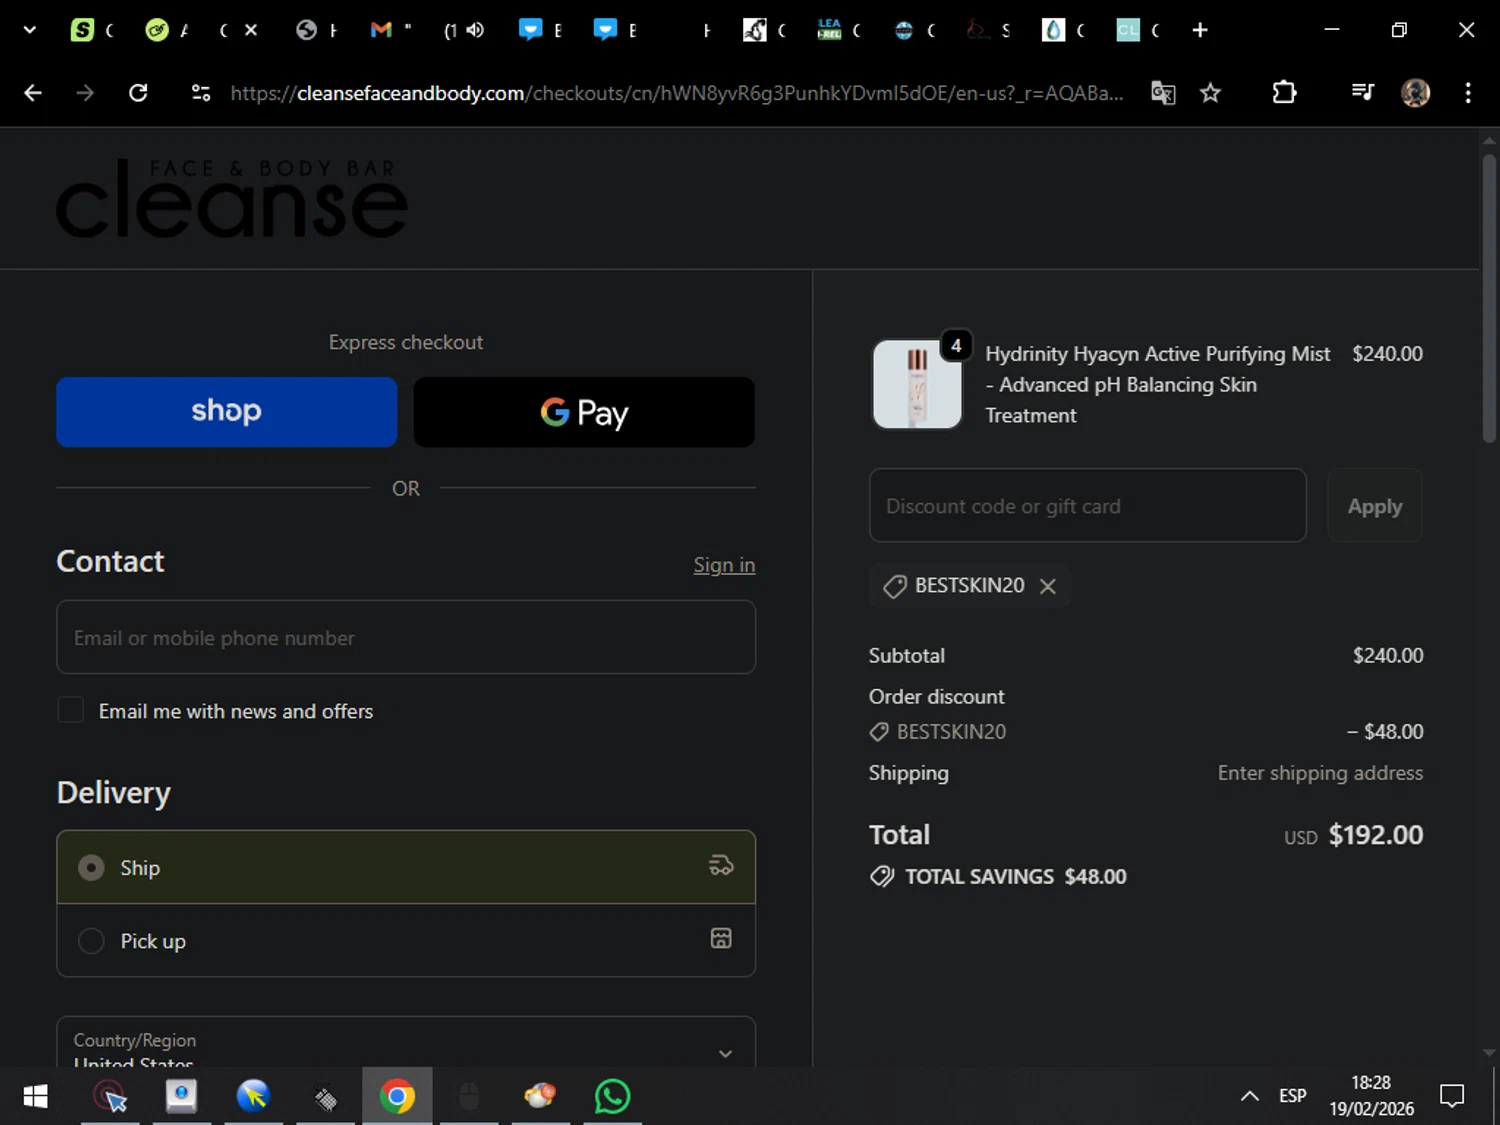The height and width of the screenshot is (1125, 1500).
Task: Pay with Google Pay
Action: point(584,412)
